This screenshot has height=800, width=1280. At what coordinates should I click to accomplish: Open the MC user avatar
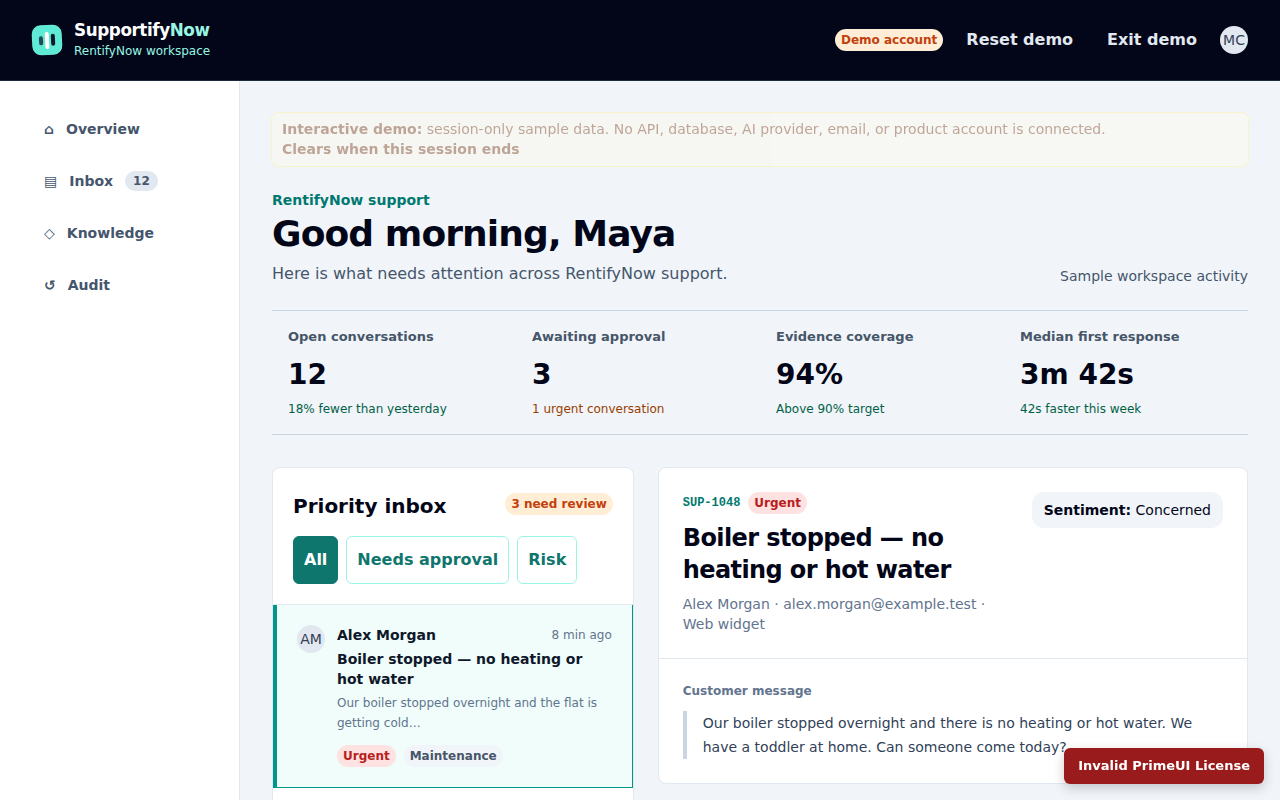(x=1234, y=40)
